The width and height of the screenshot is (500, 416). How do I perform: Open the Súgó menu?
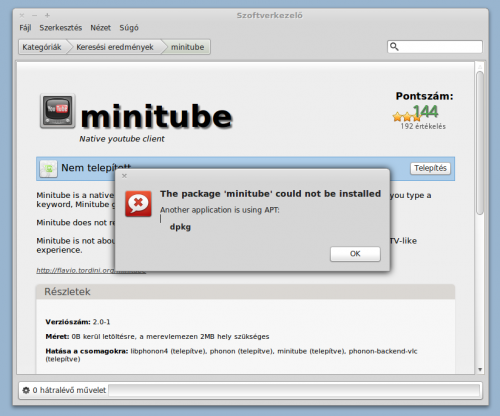[129, 28]
